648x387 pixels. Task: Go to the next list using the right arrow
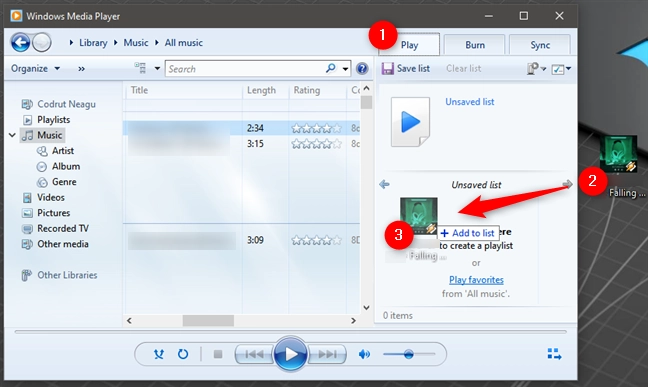[567, 184]
